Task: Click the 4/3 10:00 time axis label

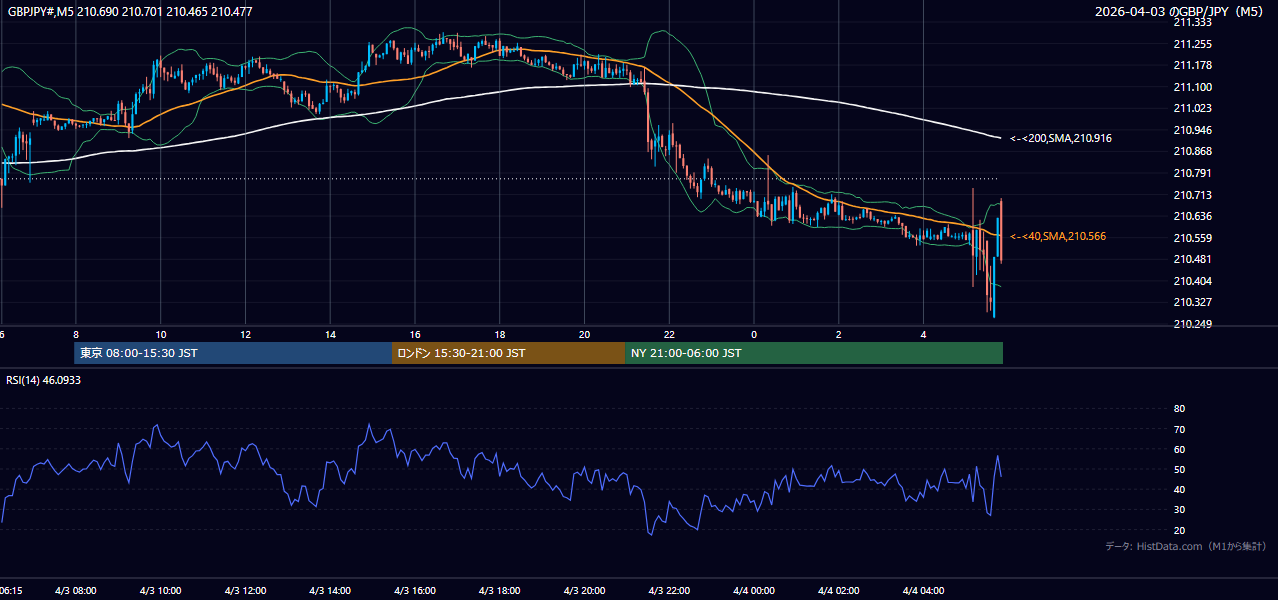Action: pyautogui.click(x=160, y=591)
